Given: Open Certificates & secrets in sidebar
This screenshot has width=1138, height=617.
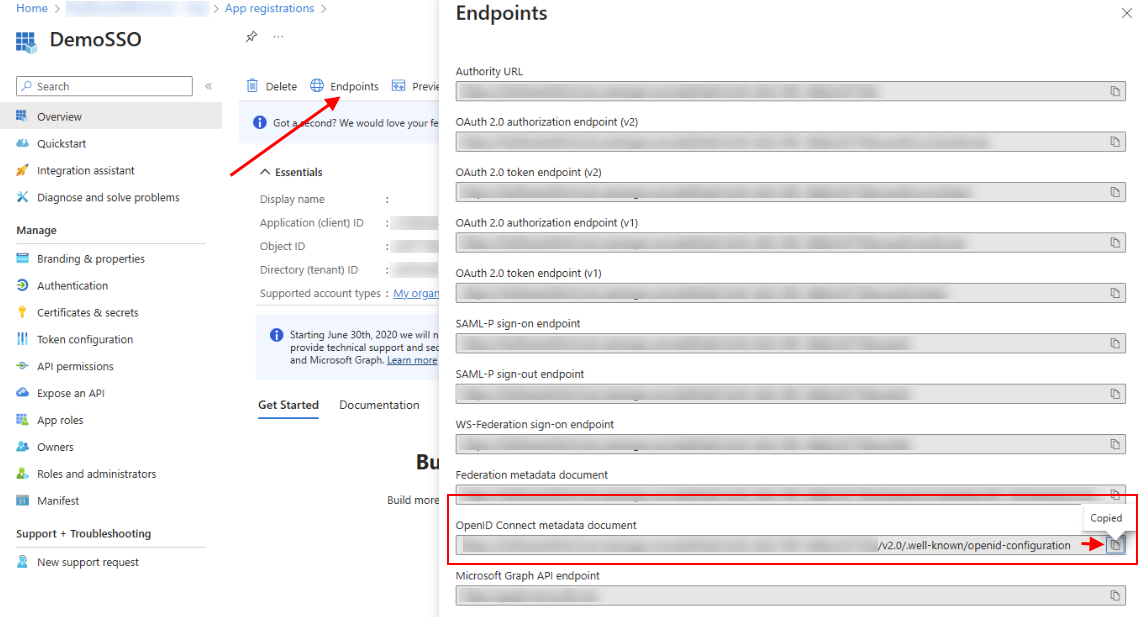Looking at the screenshot, I should (x=87, y=313).
